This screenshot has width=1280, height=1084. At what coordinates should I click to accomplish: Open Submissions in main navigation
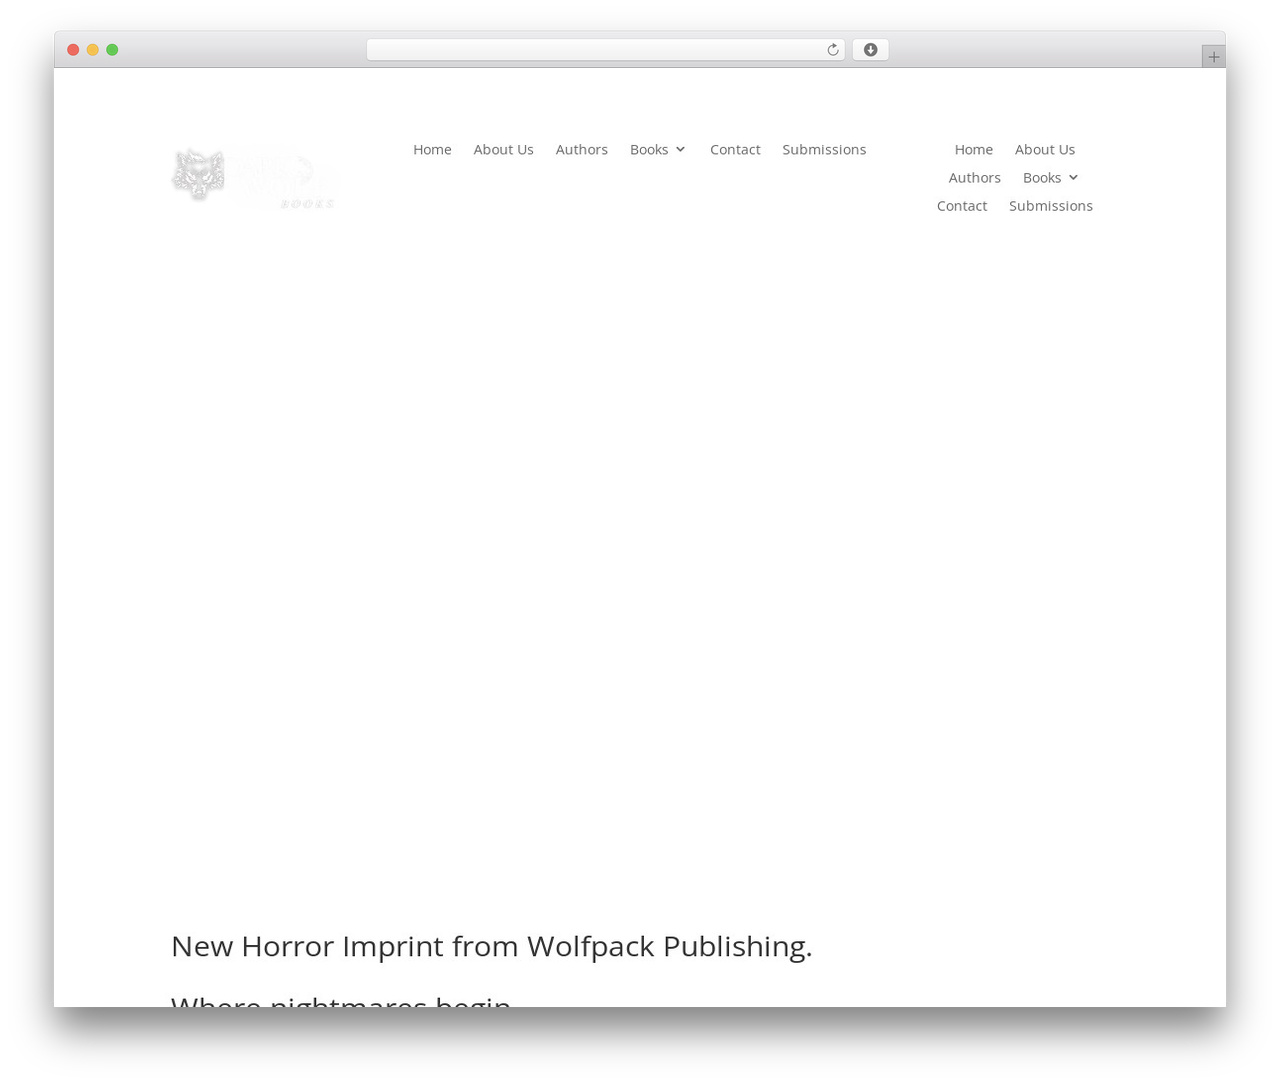[824, 149]
